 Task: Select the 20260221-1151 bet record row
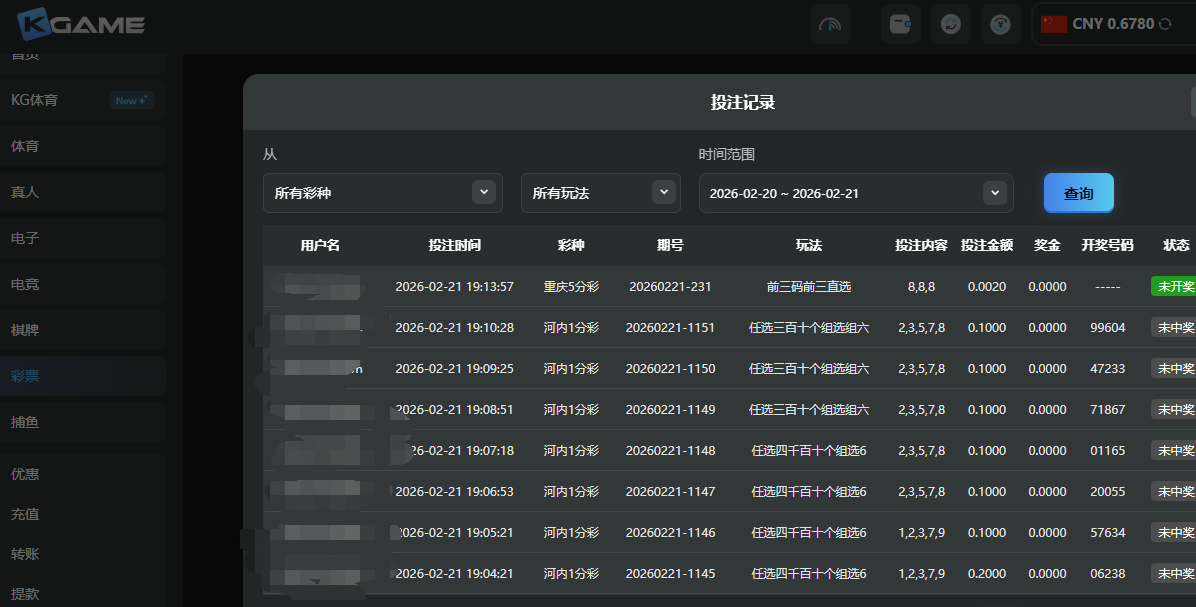click(670, 327)
